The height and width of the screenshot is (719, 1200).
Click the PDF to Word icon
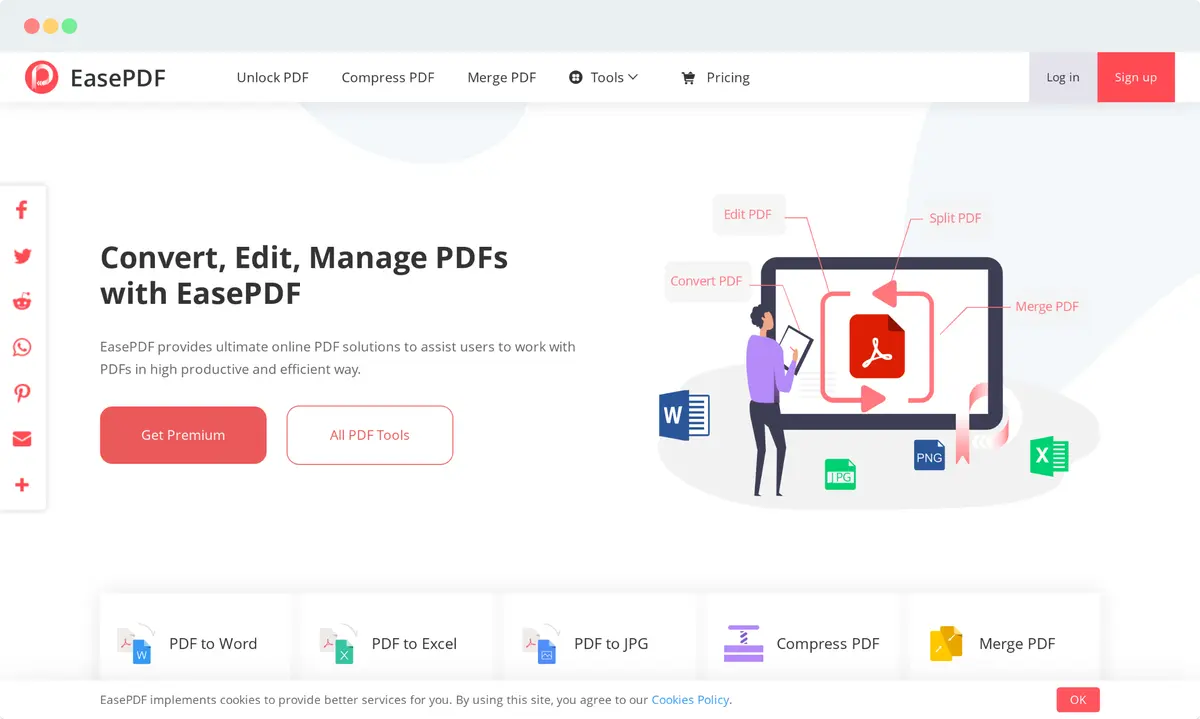(135, 644)
